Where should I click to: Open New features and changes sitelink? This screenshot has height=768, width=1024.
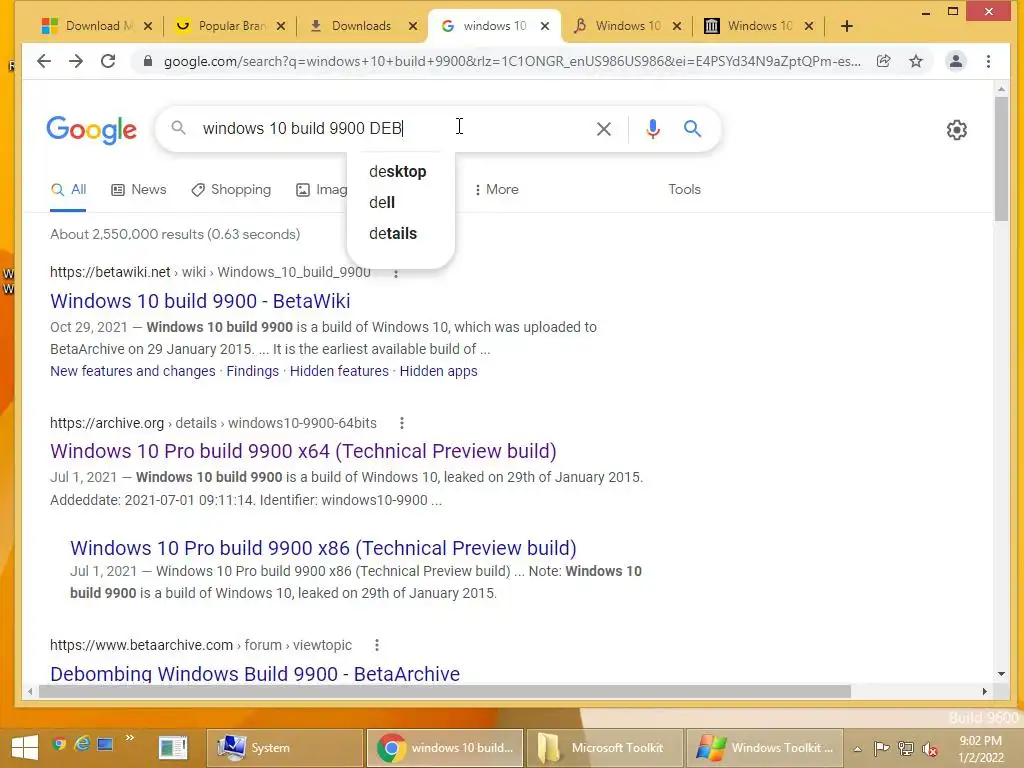point(133,371)
